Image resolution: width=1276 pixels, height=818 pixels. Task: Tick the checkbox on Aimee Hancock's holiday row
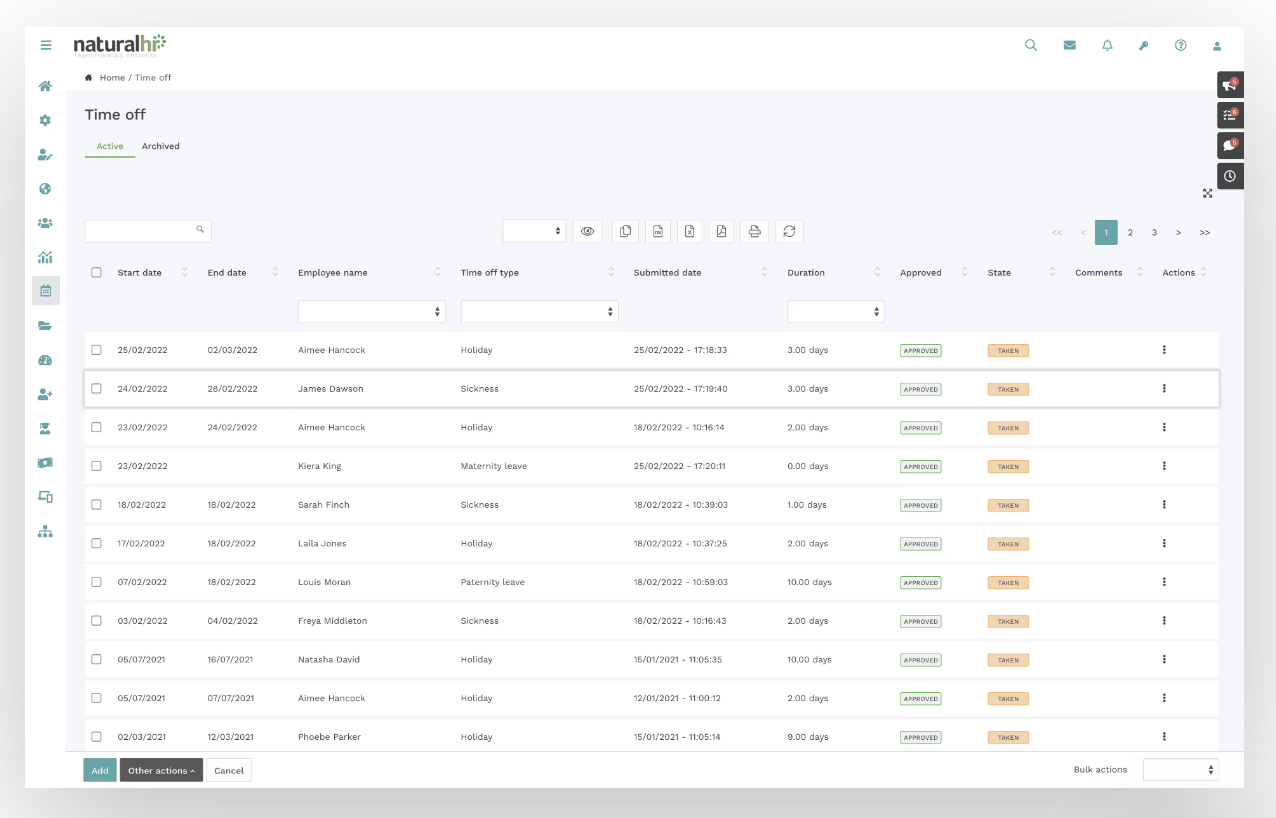[x=96, y=350]
